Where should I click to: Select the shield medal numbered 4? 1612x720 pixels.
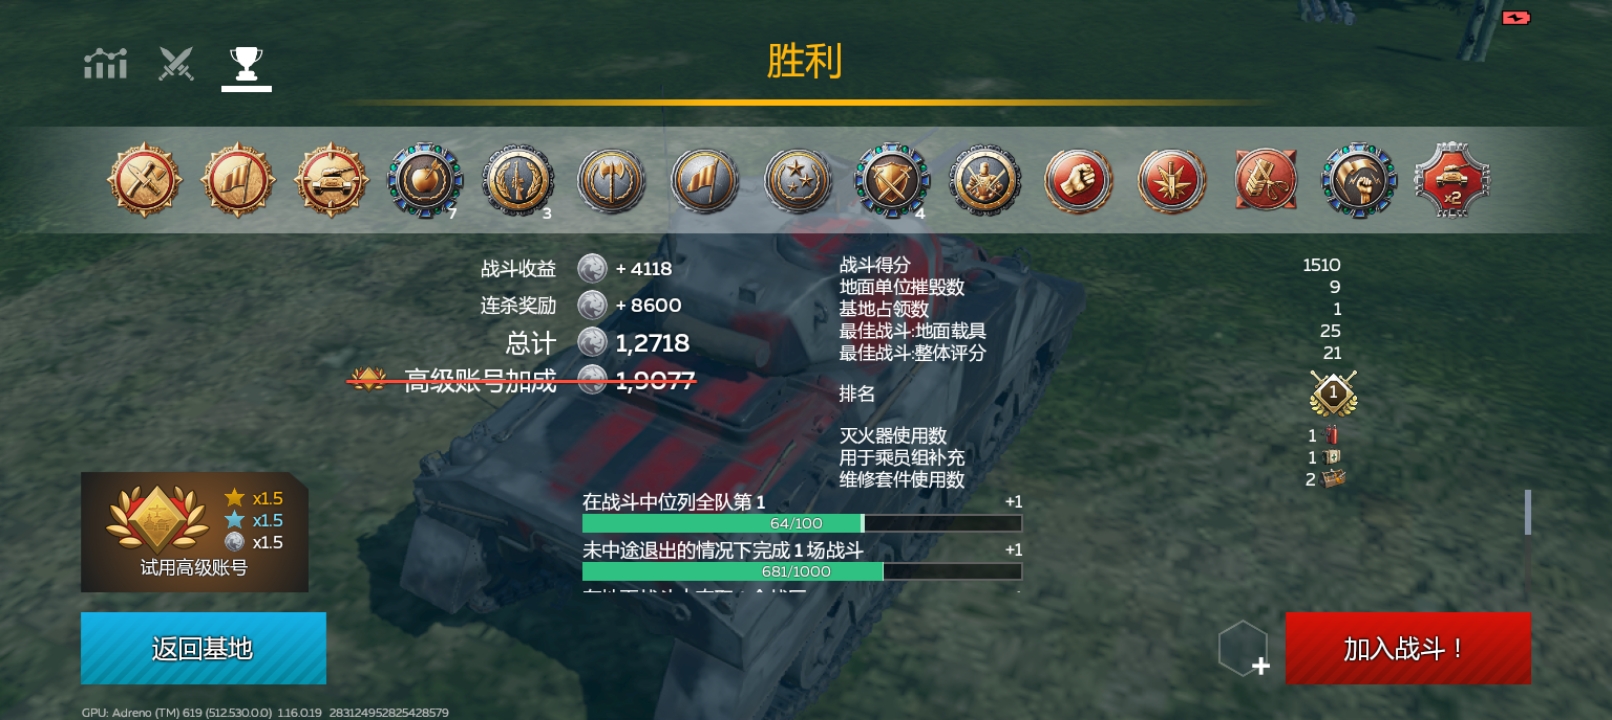[x=891, y=181]
